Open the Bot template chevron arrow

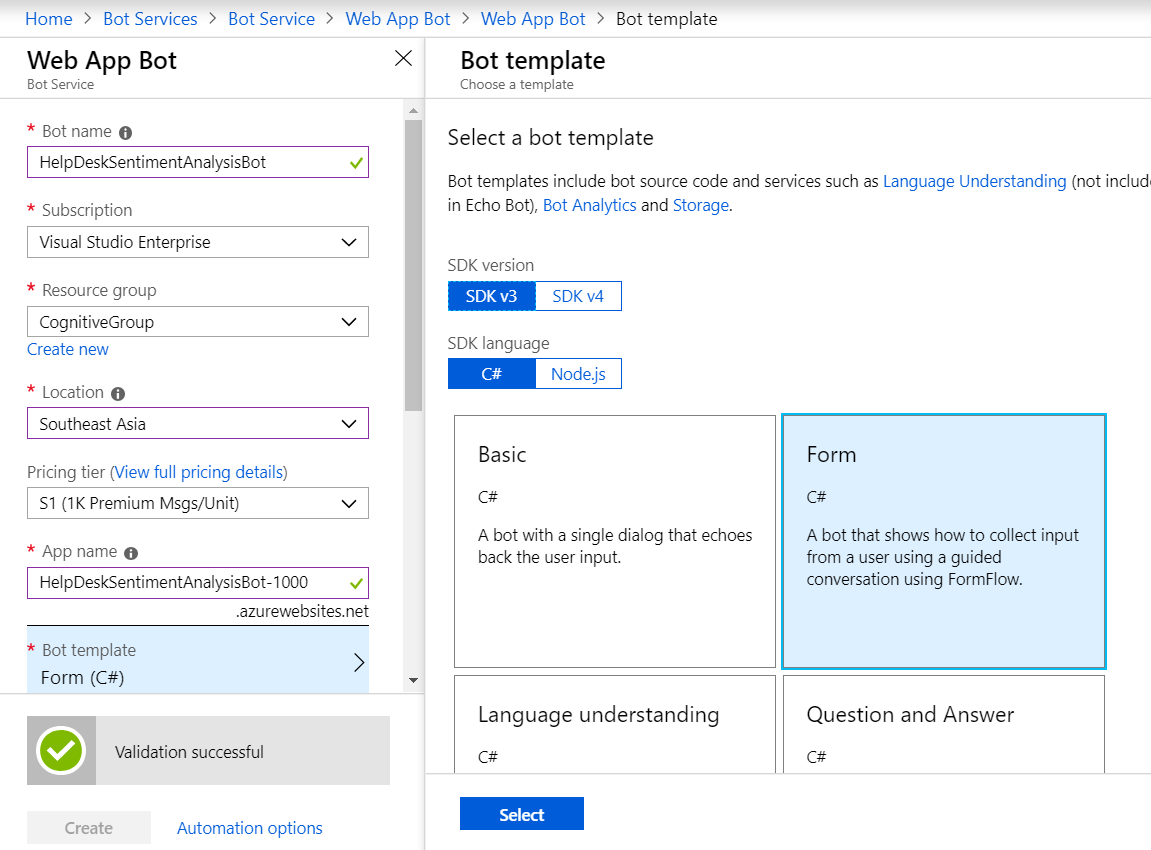point(359,663)
